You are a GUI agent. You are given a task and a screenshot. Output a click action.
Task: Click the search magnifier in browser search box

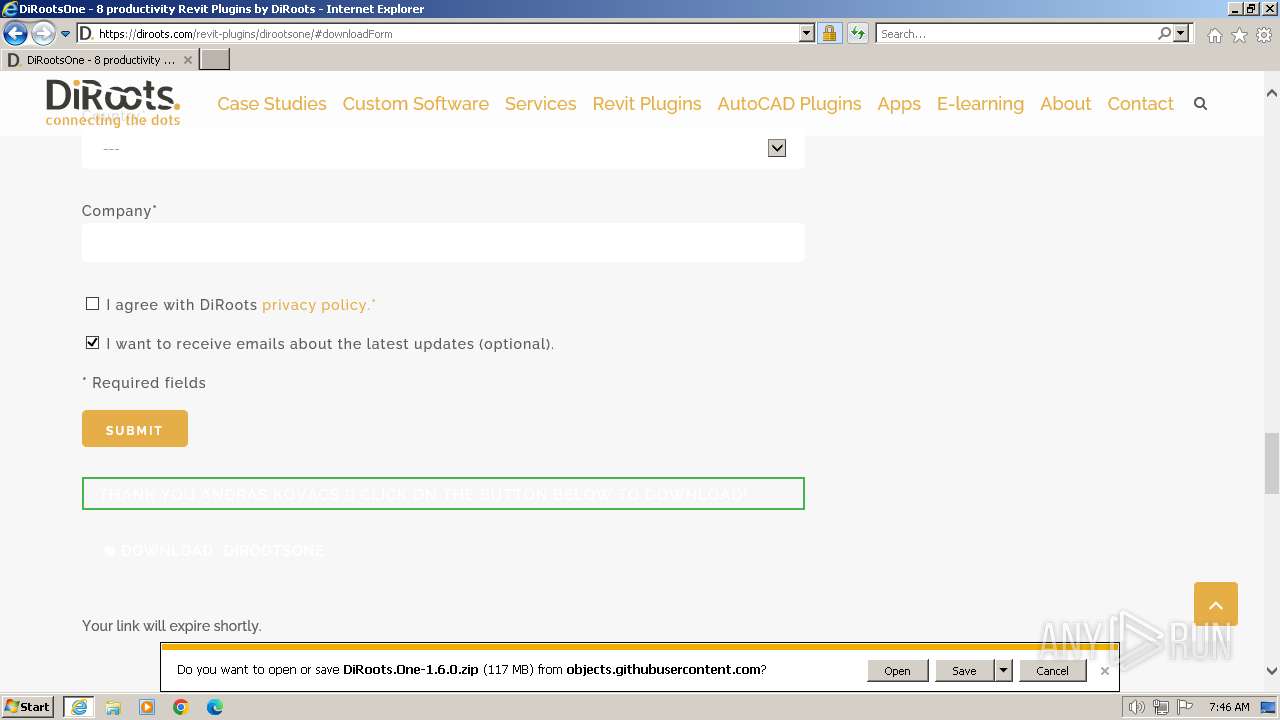click(x=1164, y=34)
